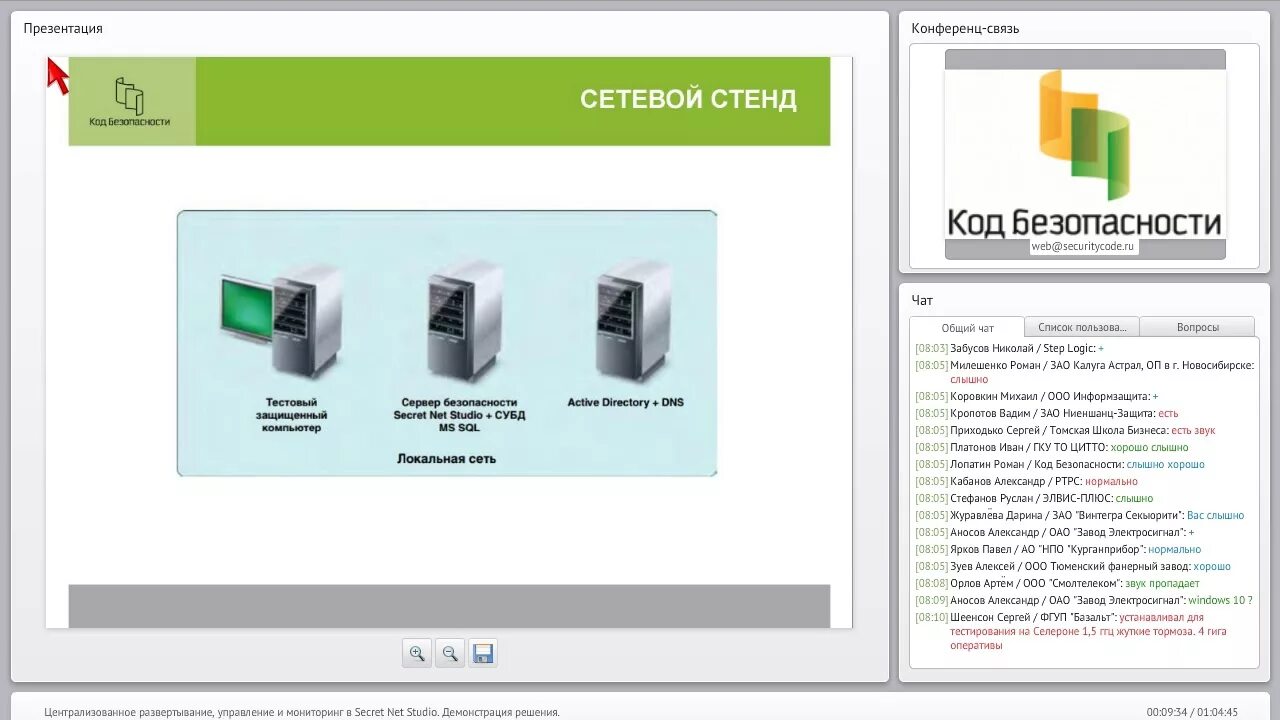The width and height of the screenshot is (1280, 720).
Task: Click the Локальная сеть caption on the slide
Action: 446,459
